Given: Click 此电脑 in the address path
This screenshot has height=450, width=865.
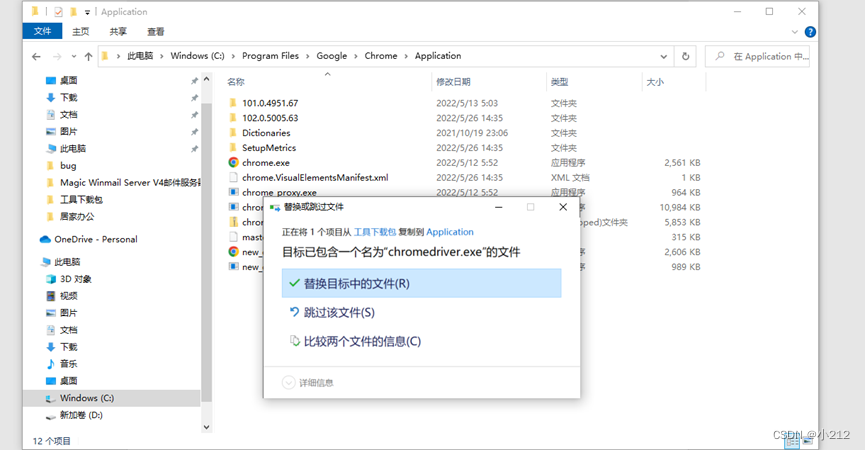Looking at the screenshot, I should 140,56.
